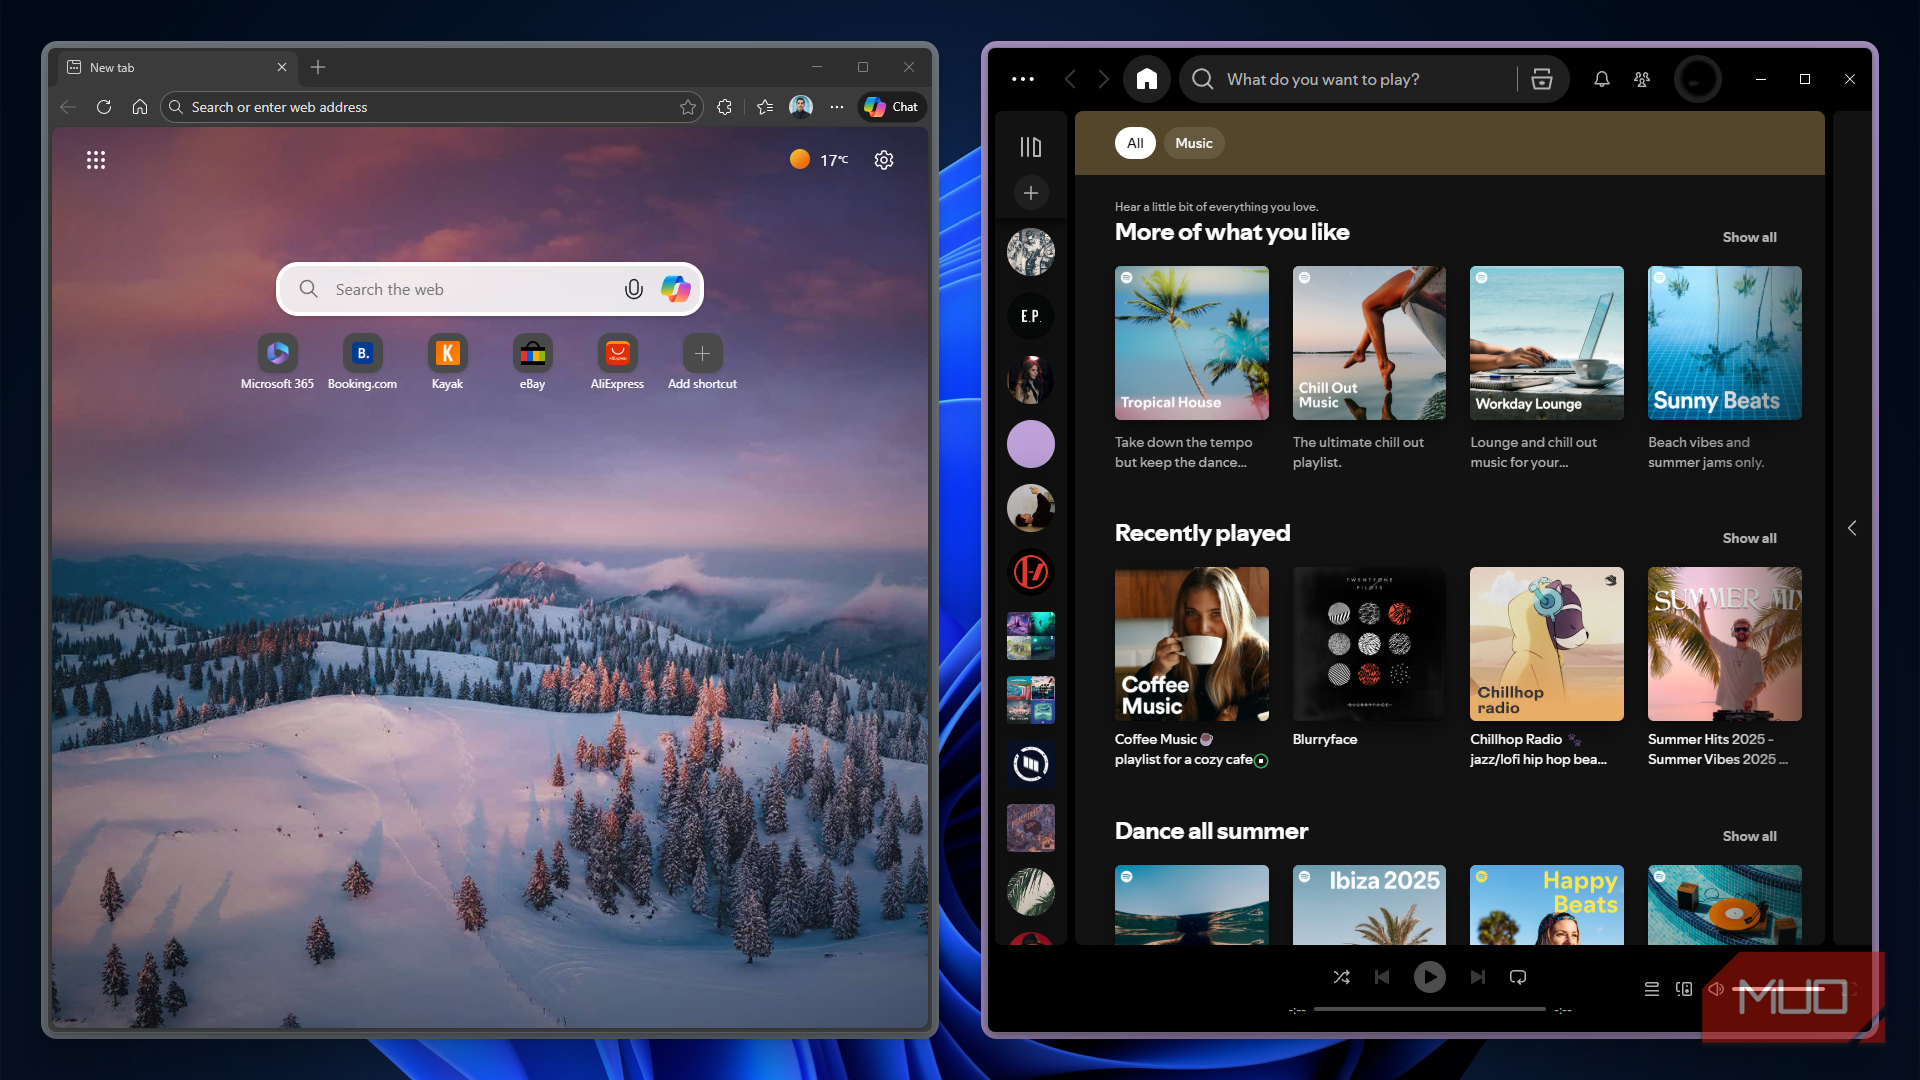Mute Spotify volume via speaker icon
This screenshot has height=1080, width=1920.
(x=1716, y=989)
